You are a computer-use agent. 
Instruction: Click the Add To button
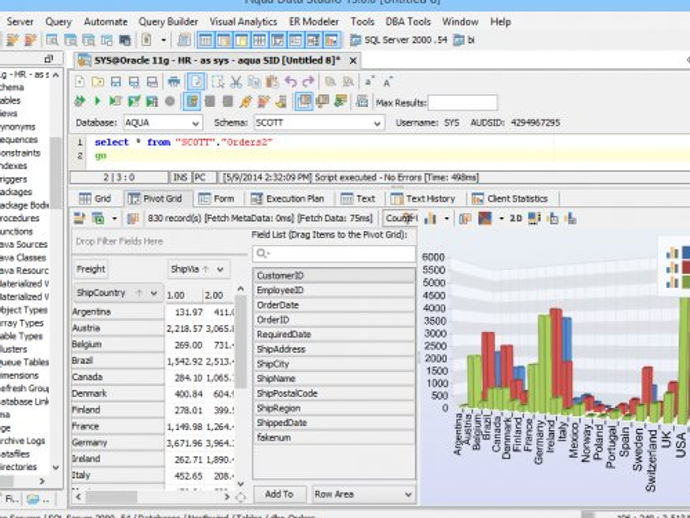coord(279,494)
